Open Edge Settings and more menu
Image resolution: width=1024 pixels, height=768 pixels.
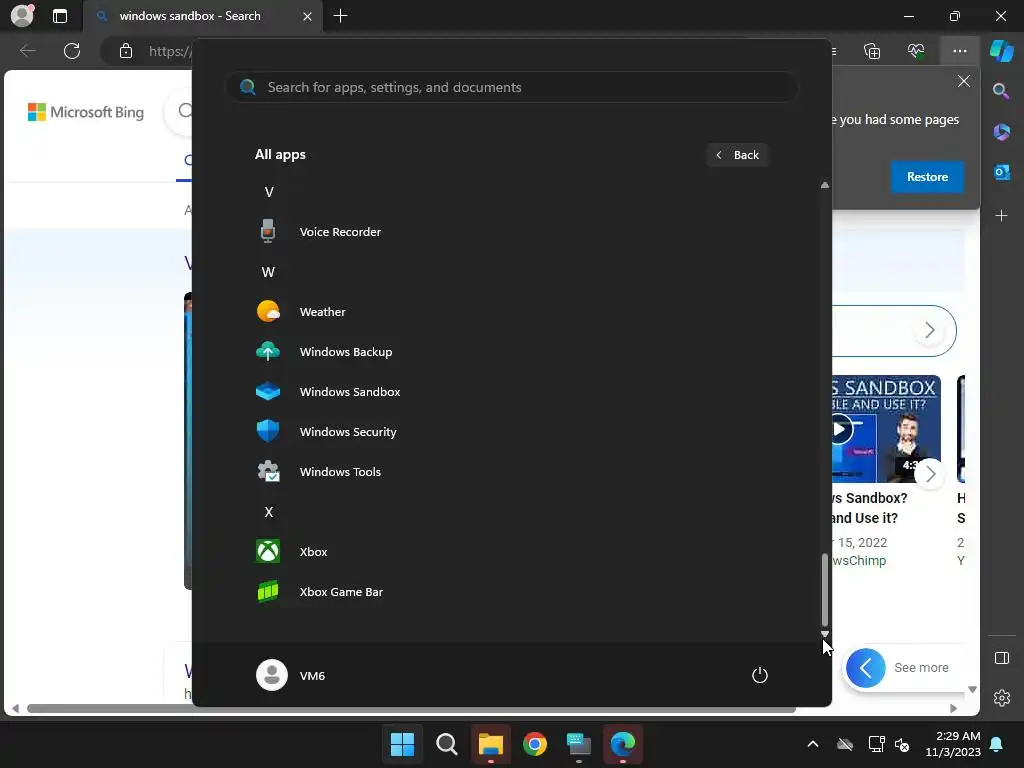tap(960, 51)
